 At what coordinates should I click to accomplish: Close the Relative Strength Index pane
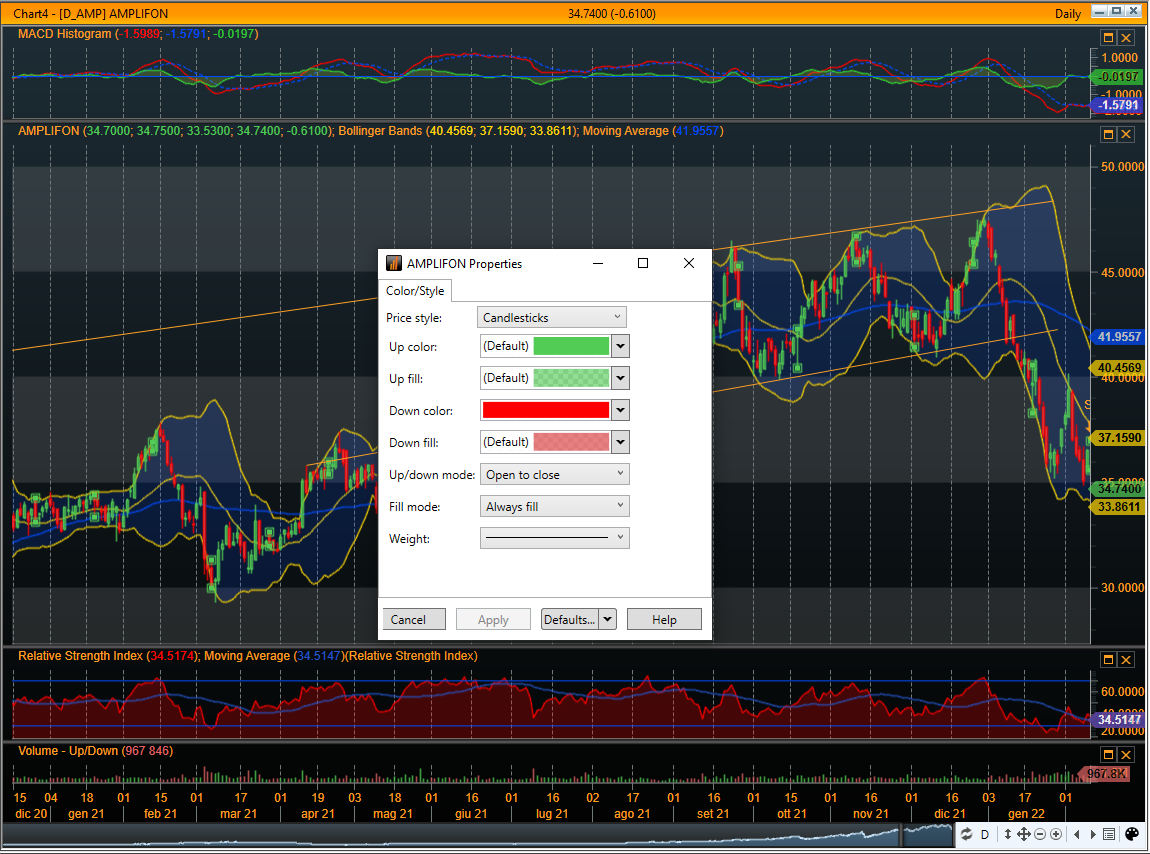pos(1126,660)
